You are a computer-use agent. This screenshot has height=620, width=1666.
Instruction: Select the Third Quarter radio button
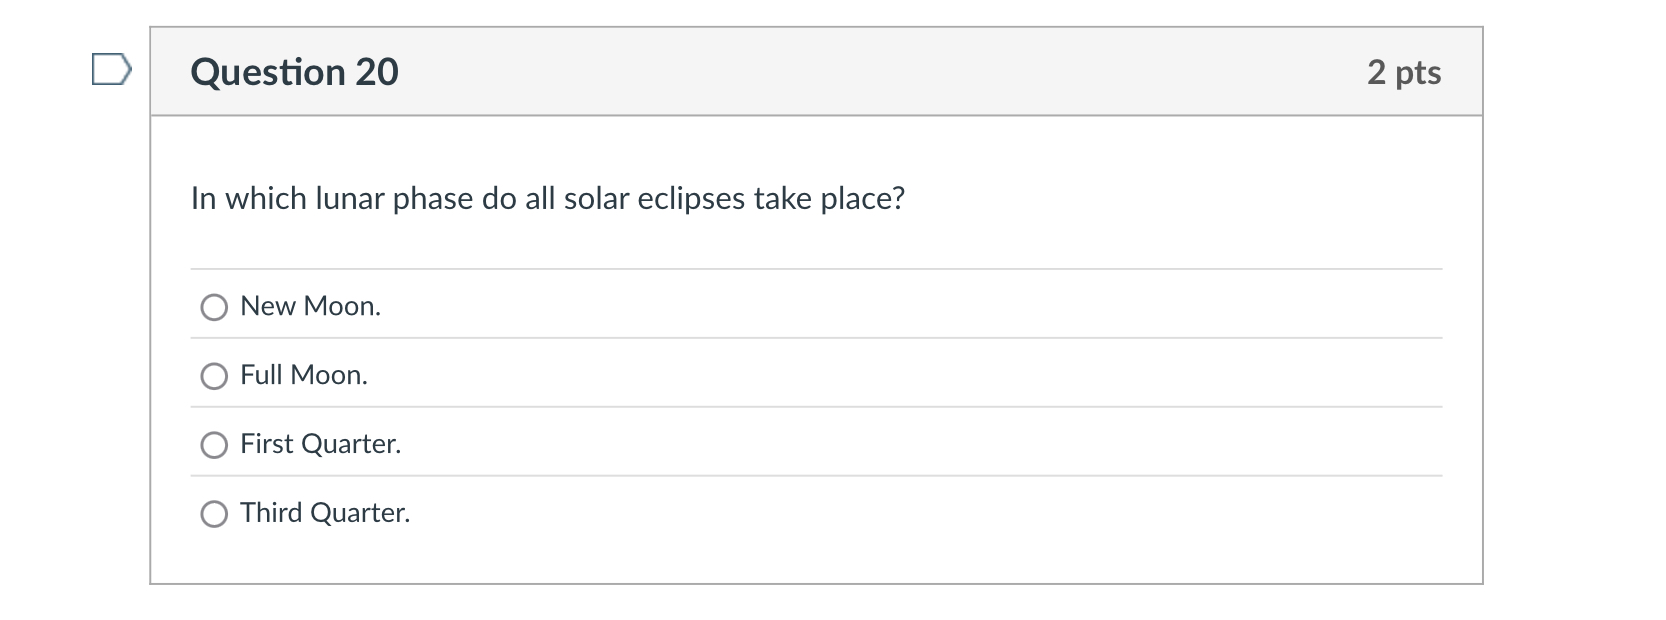point(212,514)
